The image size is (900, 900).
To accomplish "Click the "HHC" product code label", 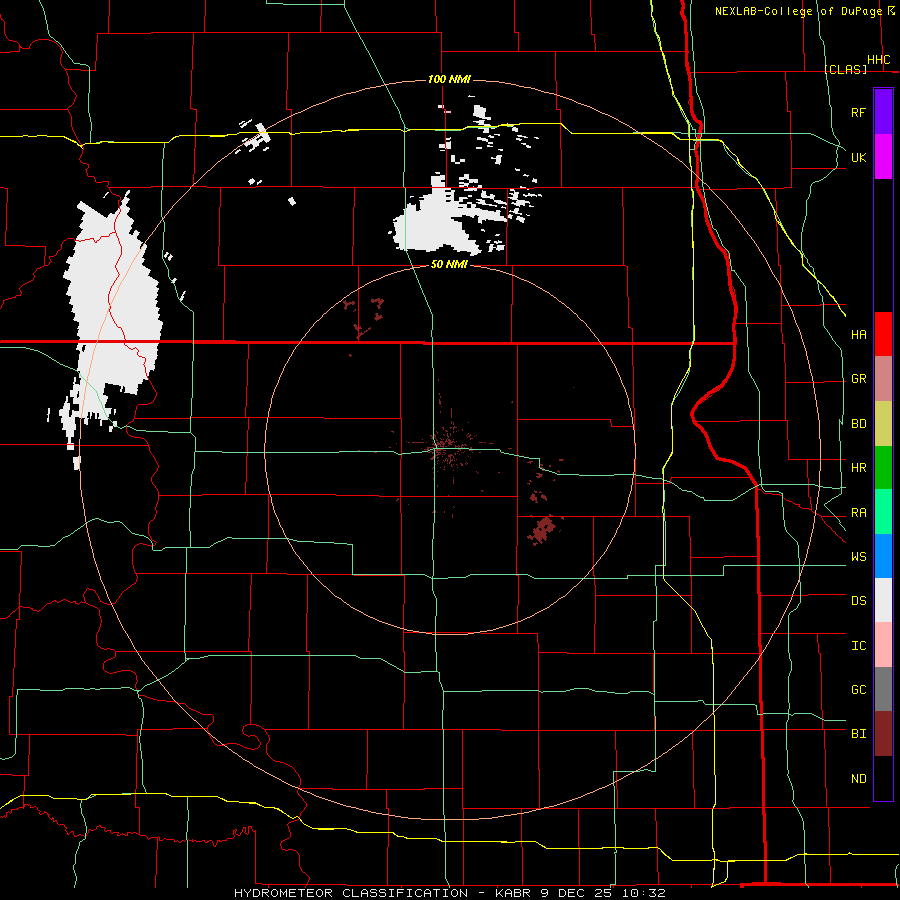I will tap(878, 60).
